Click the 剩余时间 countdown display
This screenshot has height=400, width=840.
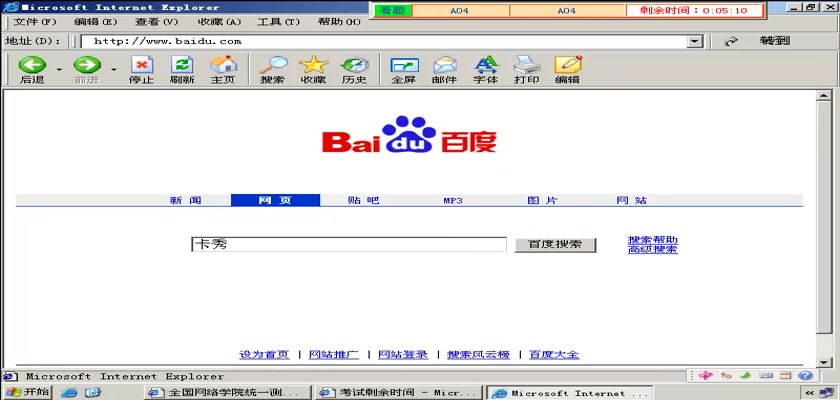694,10
